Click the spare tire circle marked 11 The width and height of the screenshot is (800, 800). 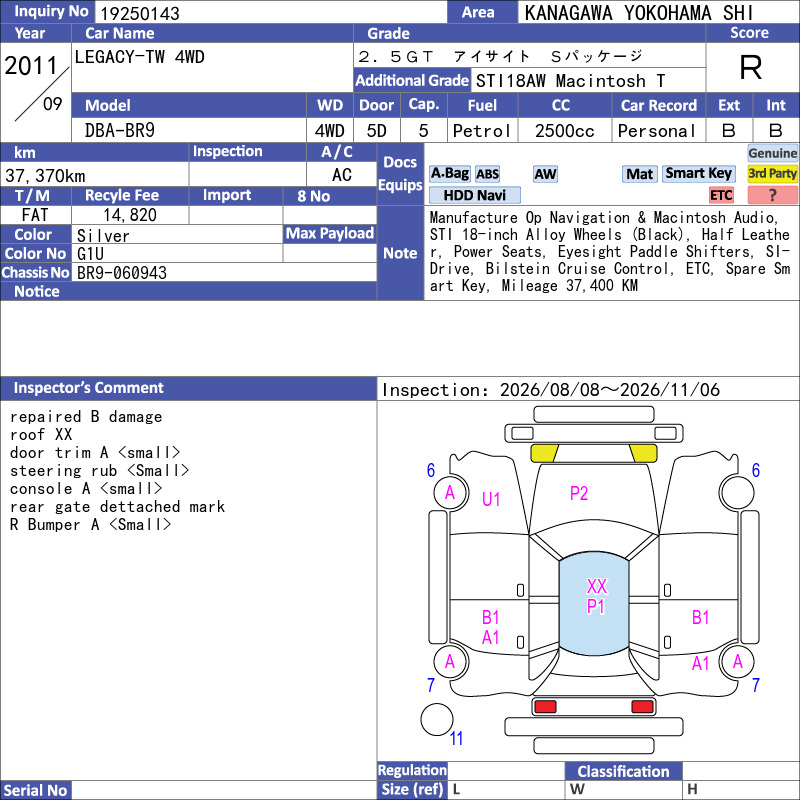click(x=437, y=719)
